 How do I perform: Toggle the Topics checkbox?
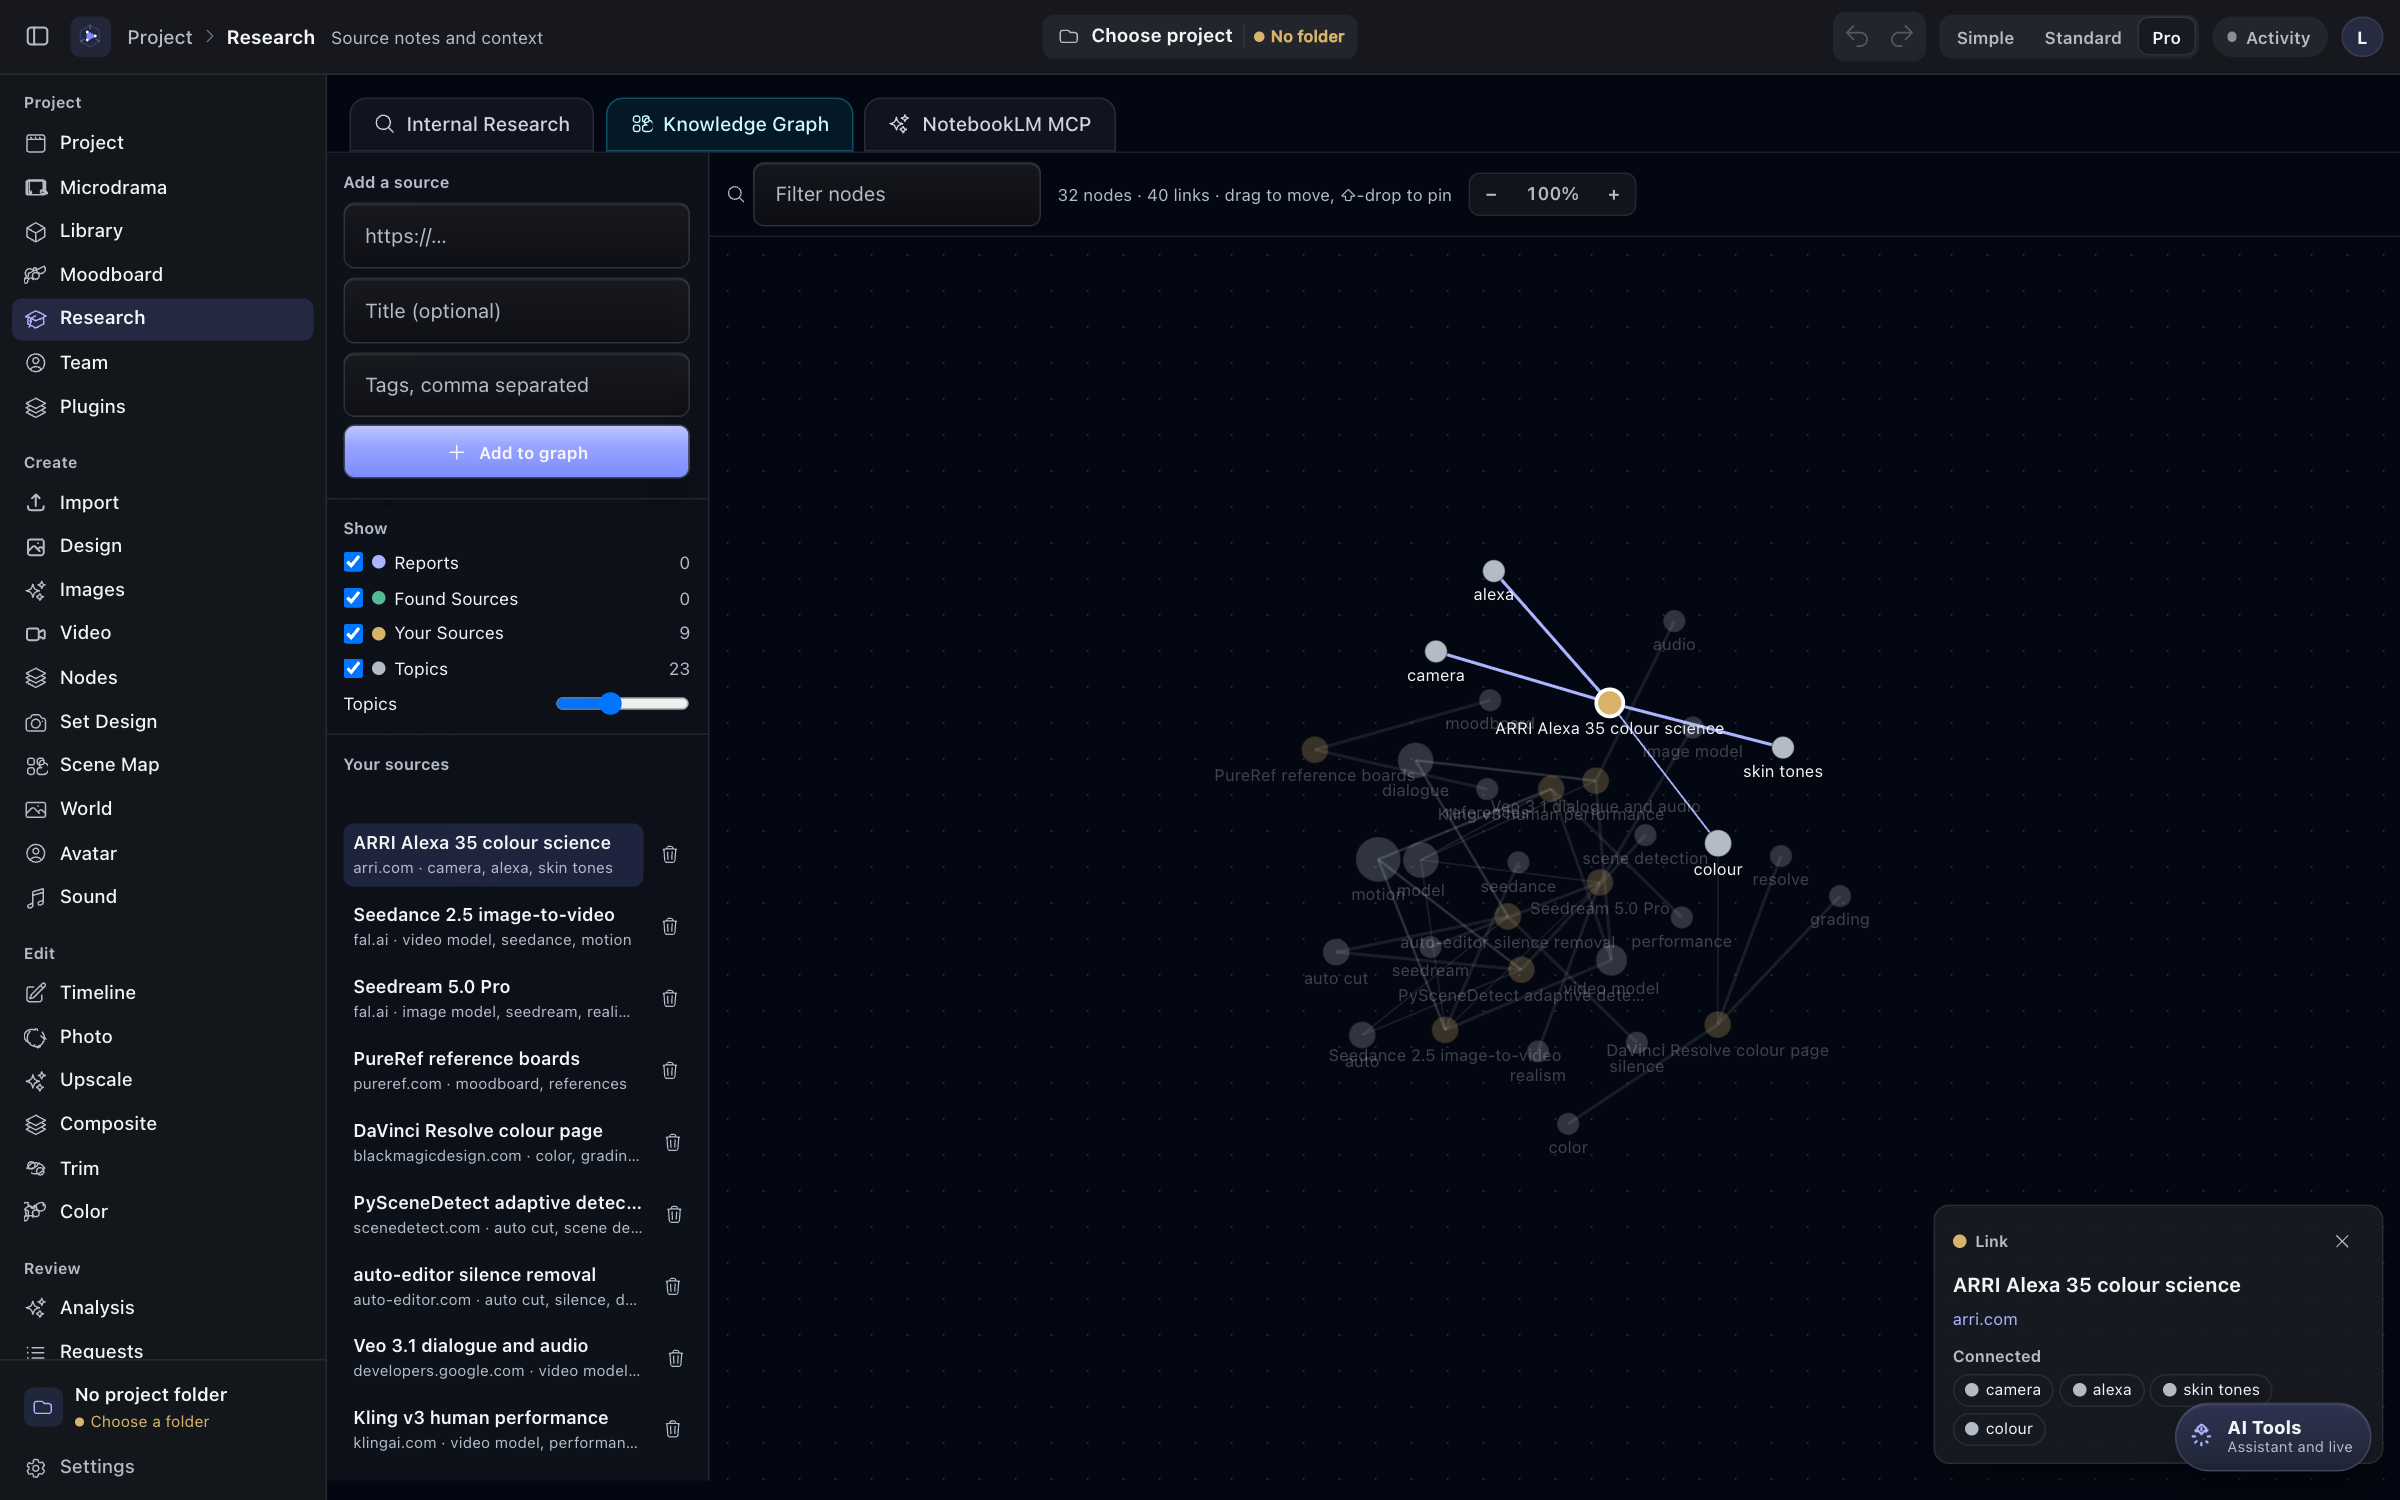[x=353, y=668]
